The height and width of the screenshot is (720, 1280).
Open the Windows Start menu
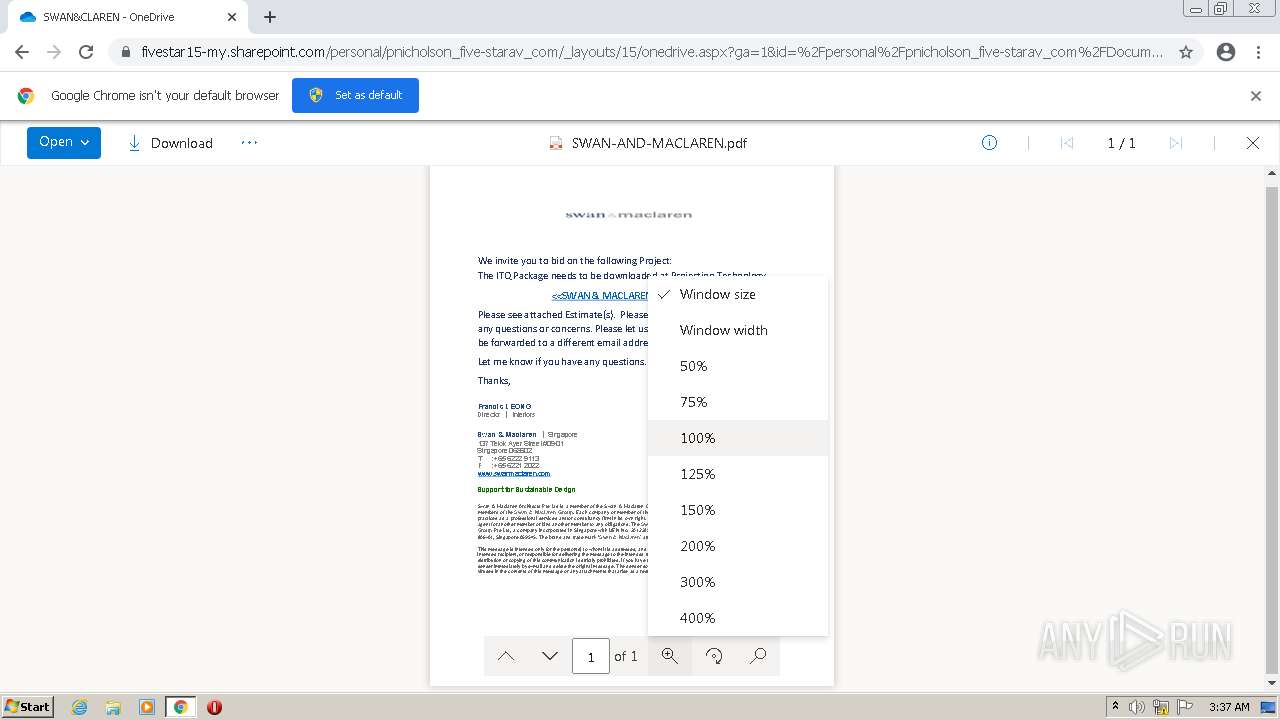click(27, 707)
